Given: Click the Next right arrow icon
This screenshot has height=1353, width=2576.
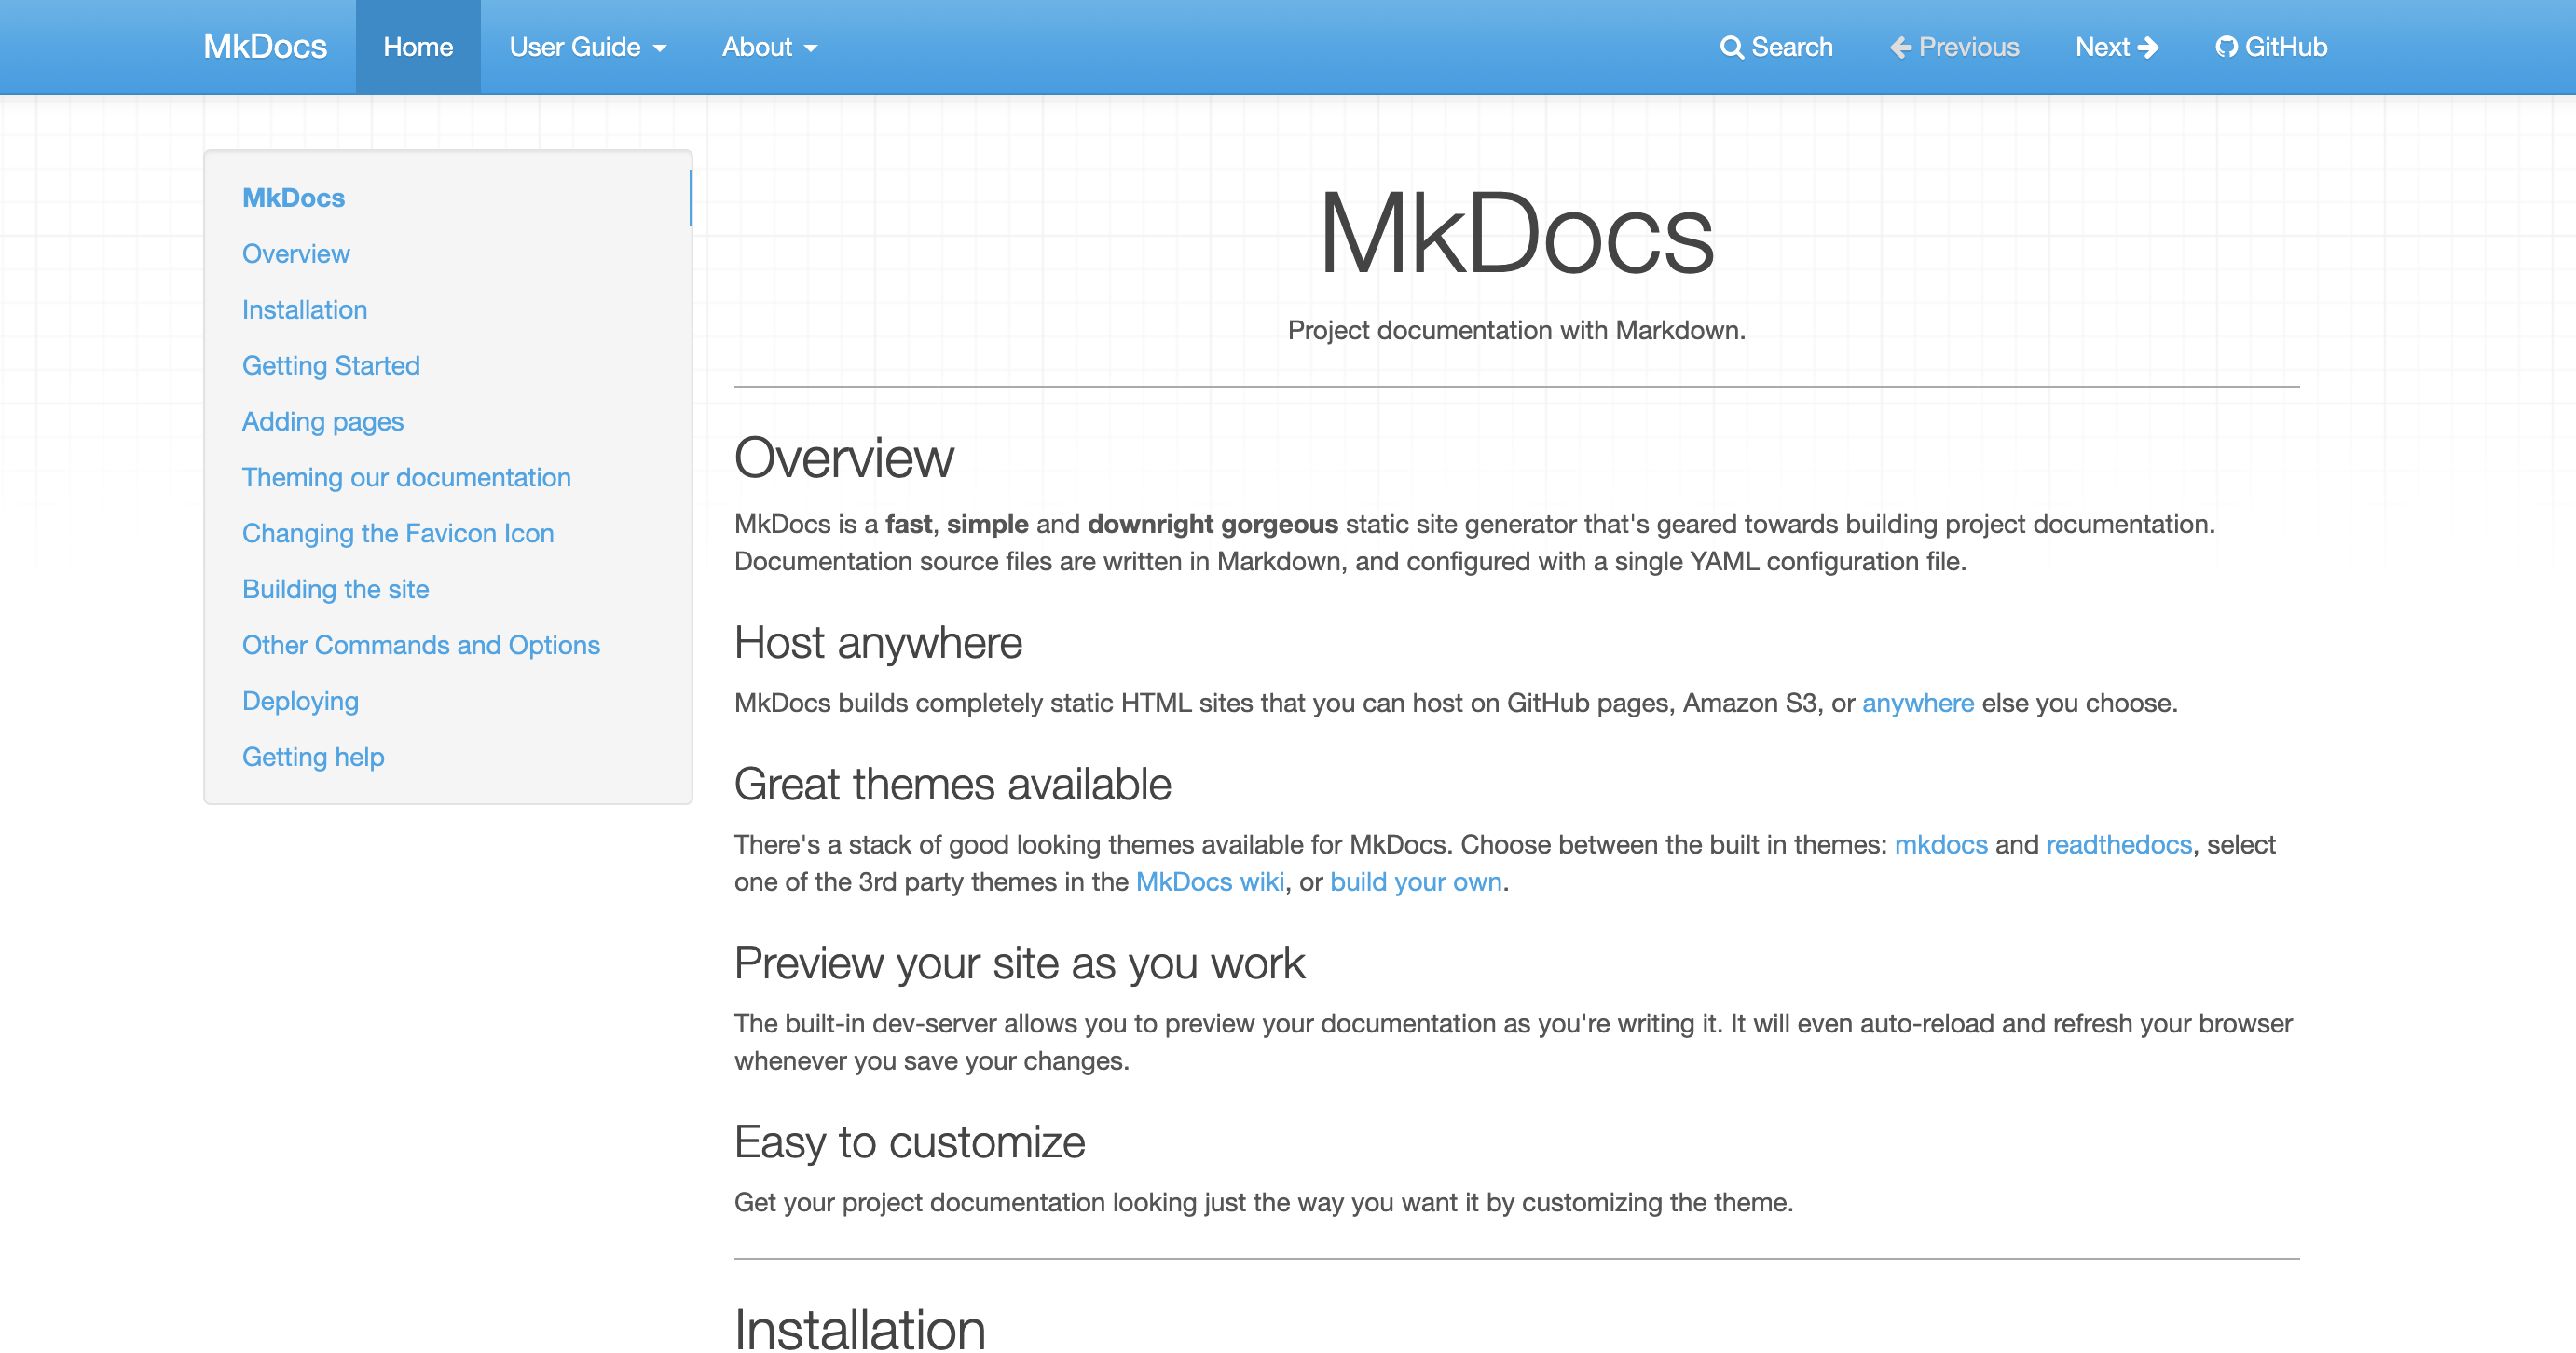Looking at the screenshot, I should tap(2148, 47).
